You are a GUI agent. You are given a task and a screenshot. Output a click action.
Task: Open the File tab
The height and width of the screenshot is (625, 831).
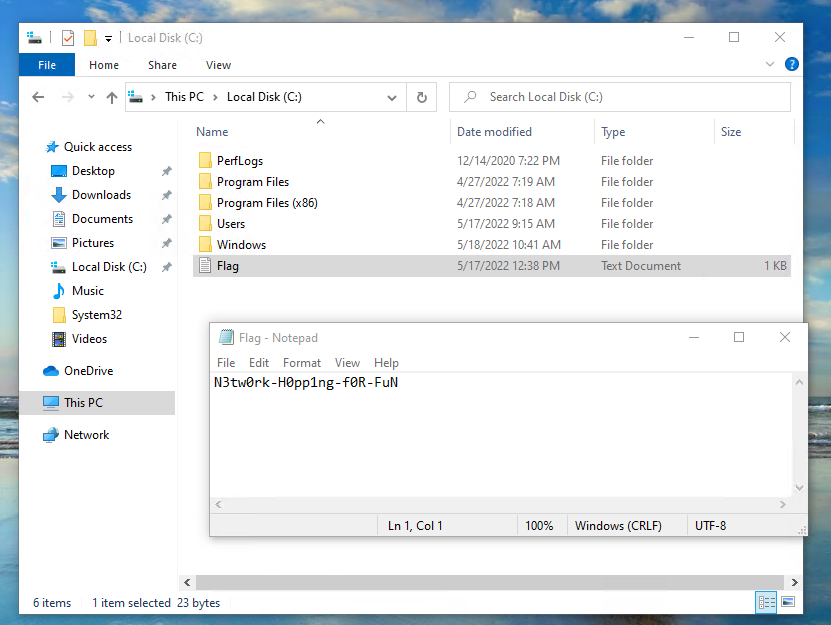click(47, 65)
